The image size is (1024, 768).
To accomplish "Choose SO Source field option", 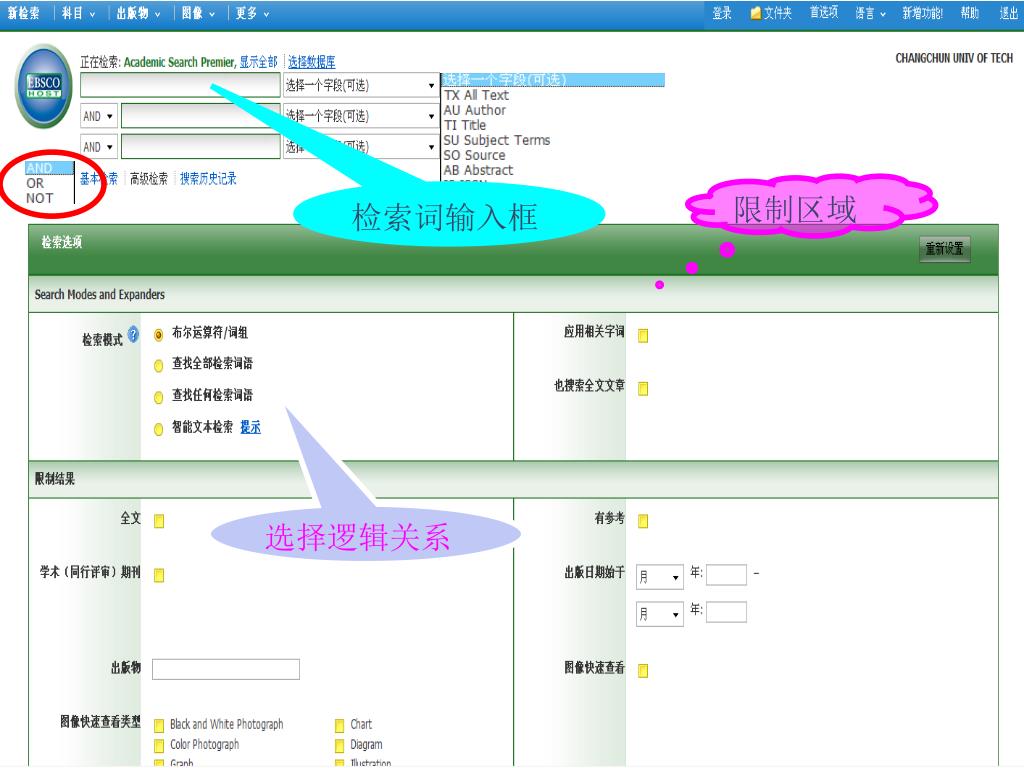I will 475,155.
